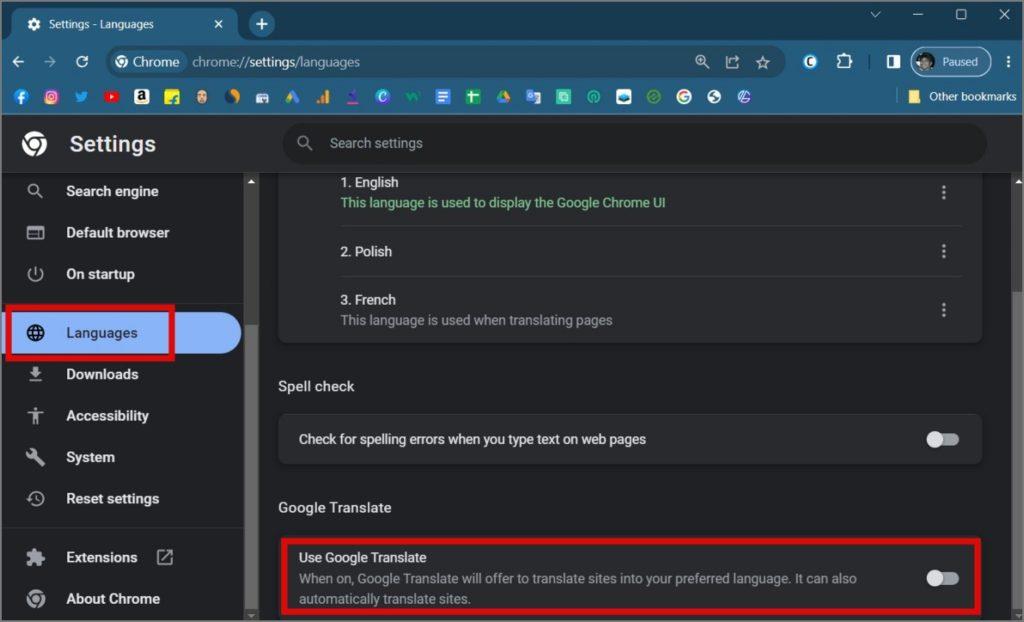Click the Google Translate heading
Image resolution: width=1024 pixels, height=622 pixels.
pos(334,508)
